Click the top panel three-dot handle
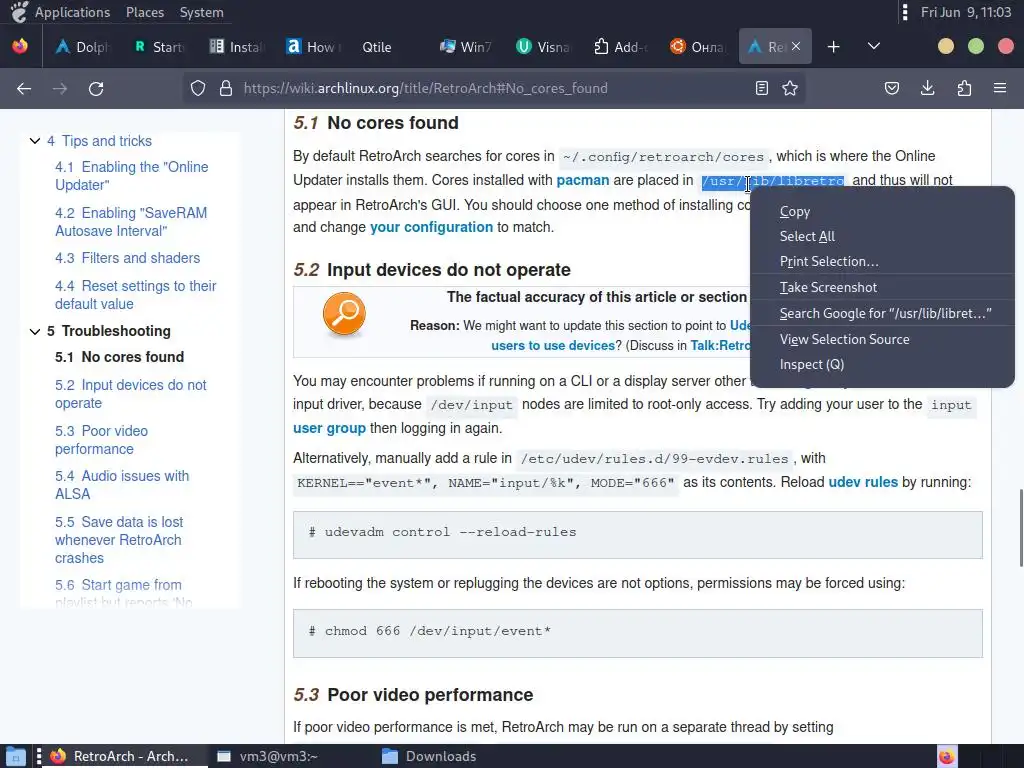The width and height of the screenshot is (1024, 768). [904, 12]
